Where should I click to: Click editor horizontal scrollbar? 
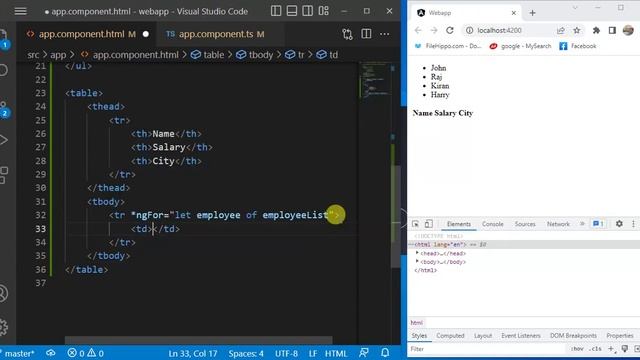198,340
